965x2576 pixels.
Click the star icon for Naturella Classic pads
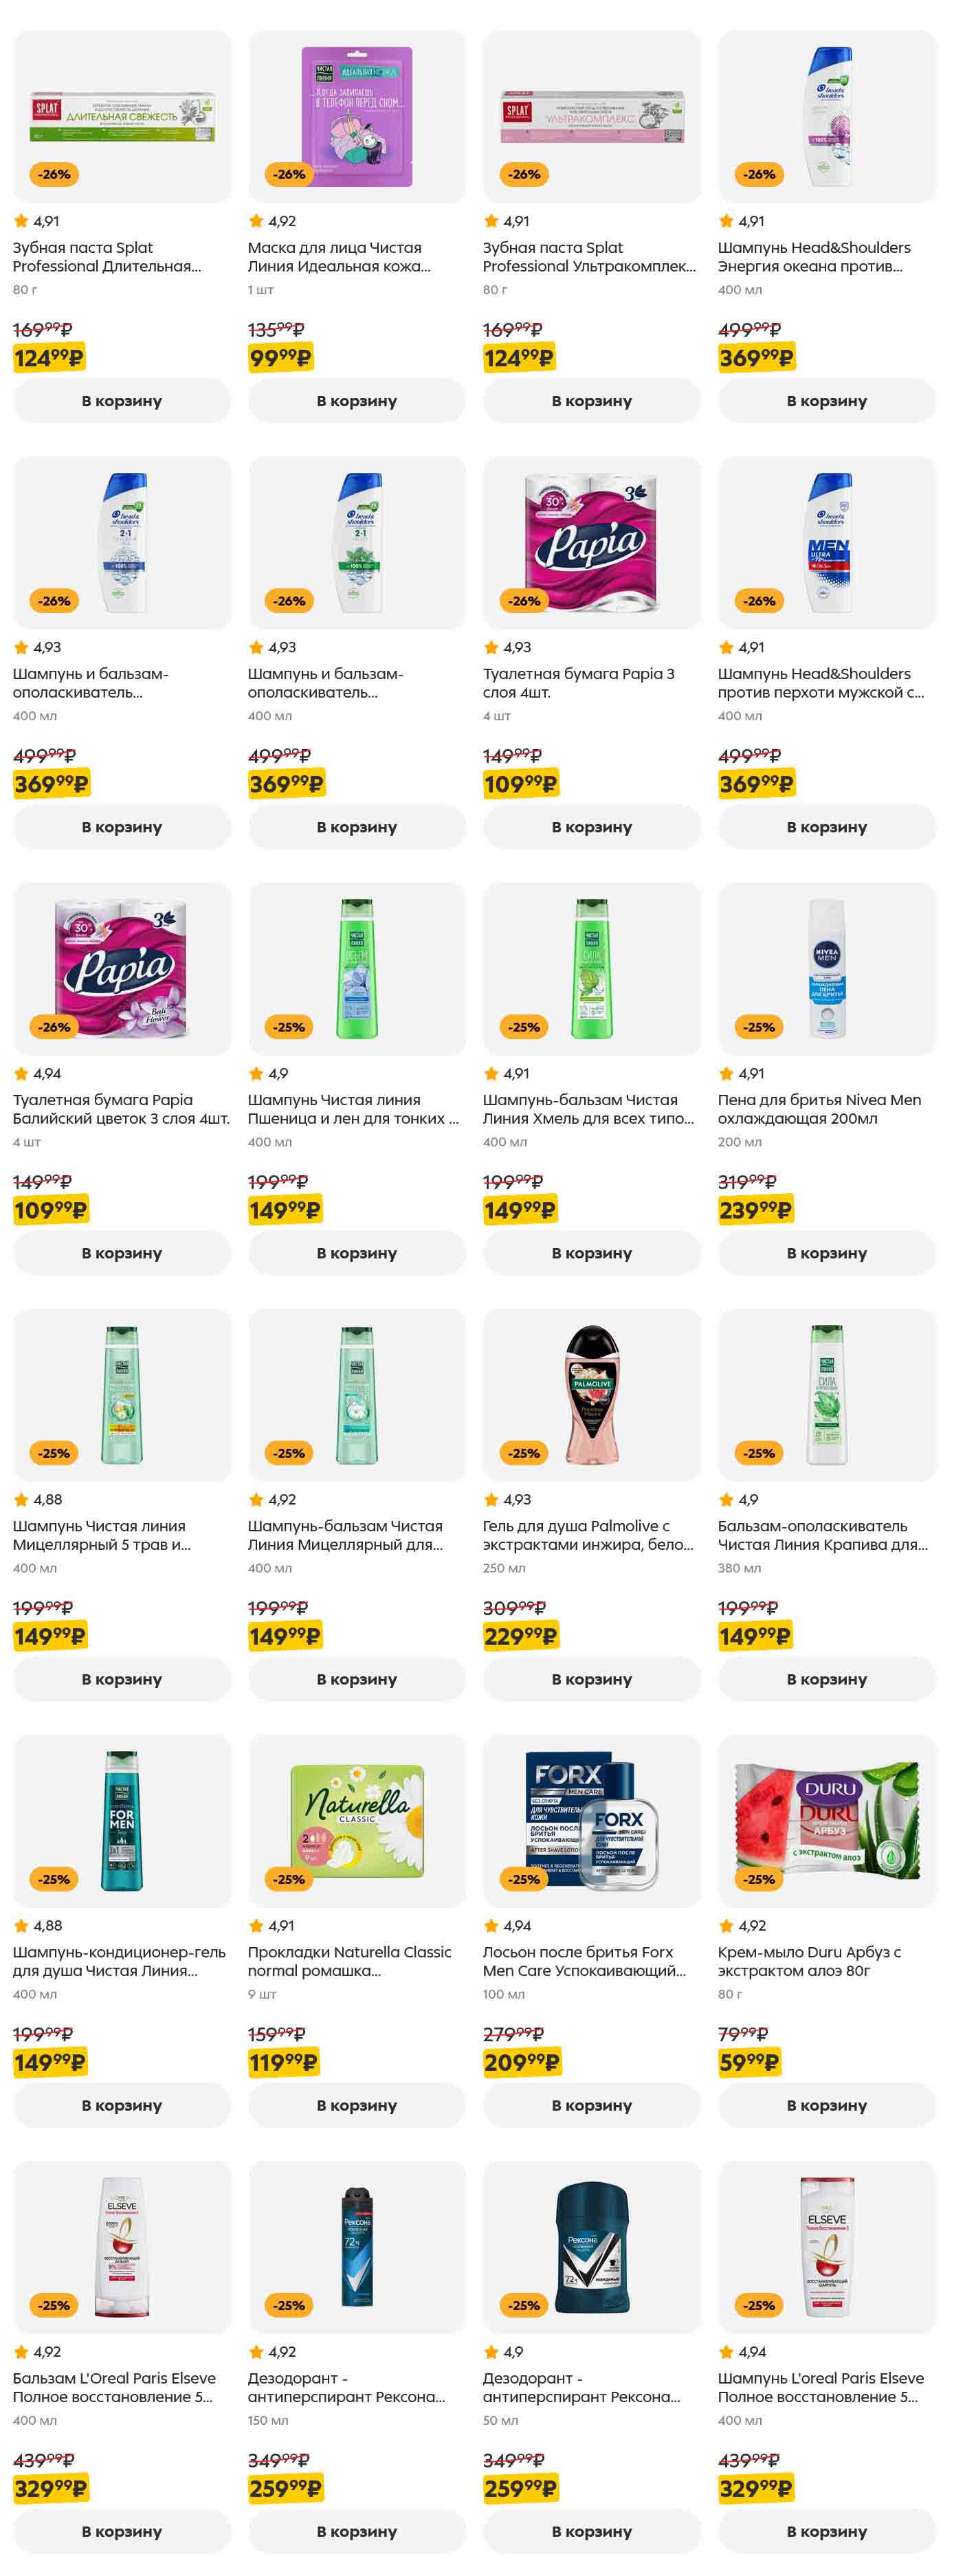click(256, 1926)
